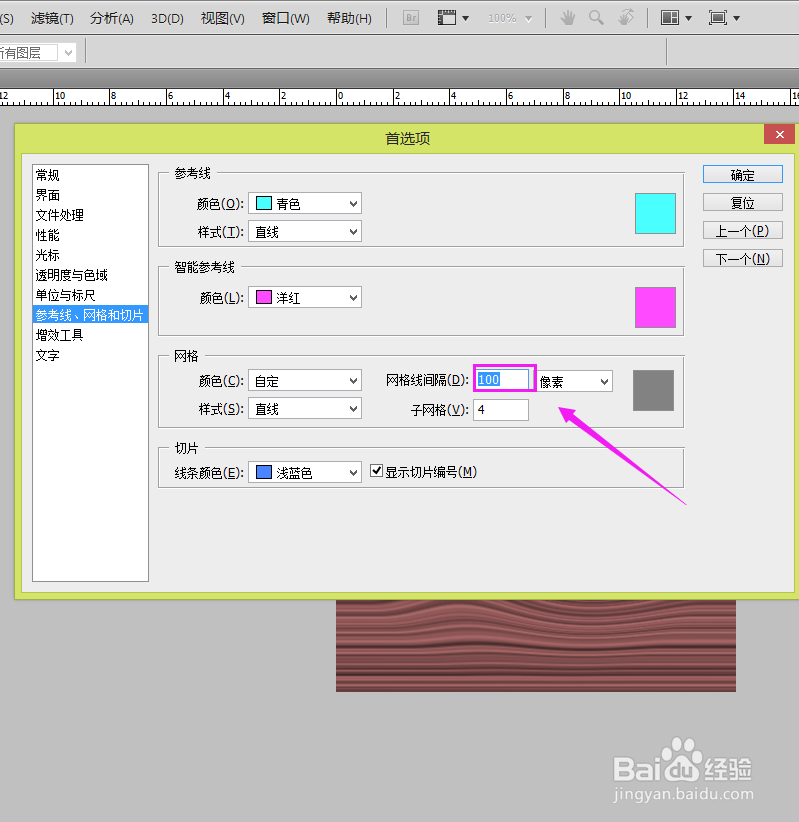Open guide style 直线 dropdown

click(305, 232)
